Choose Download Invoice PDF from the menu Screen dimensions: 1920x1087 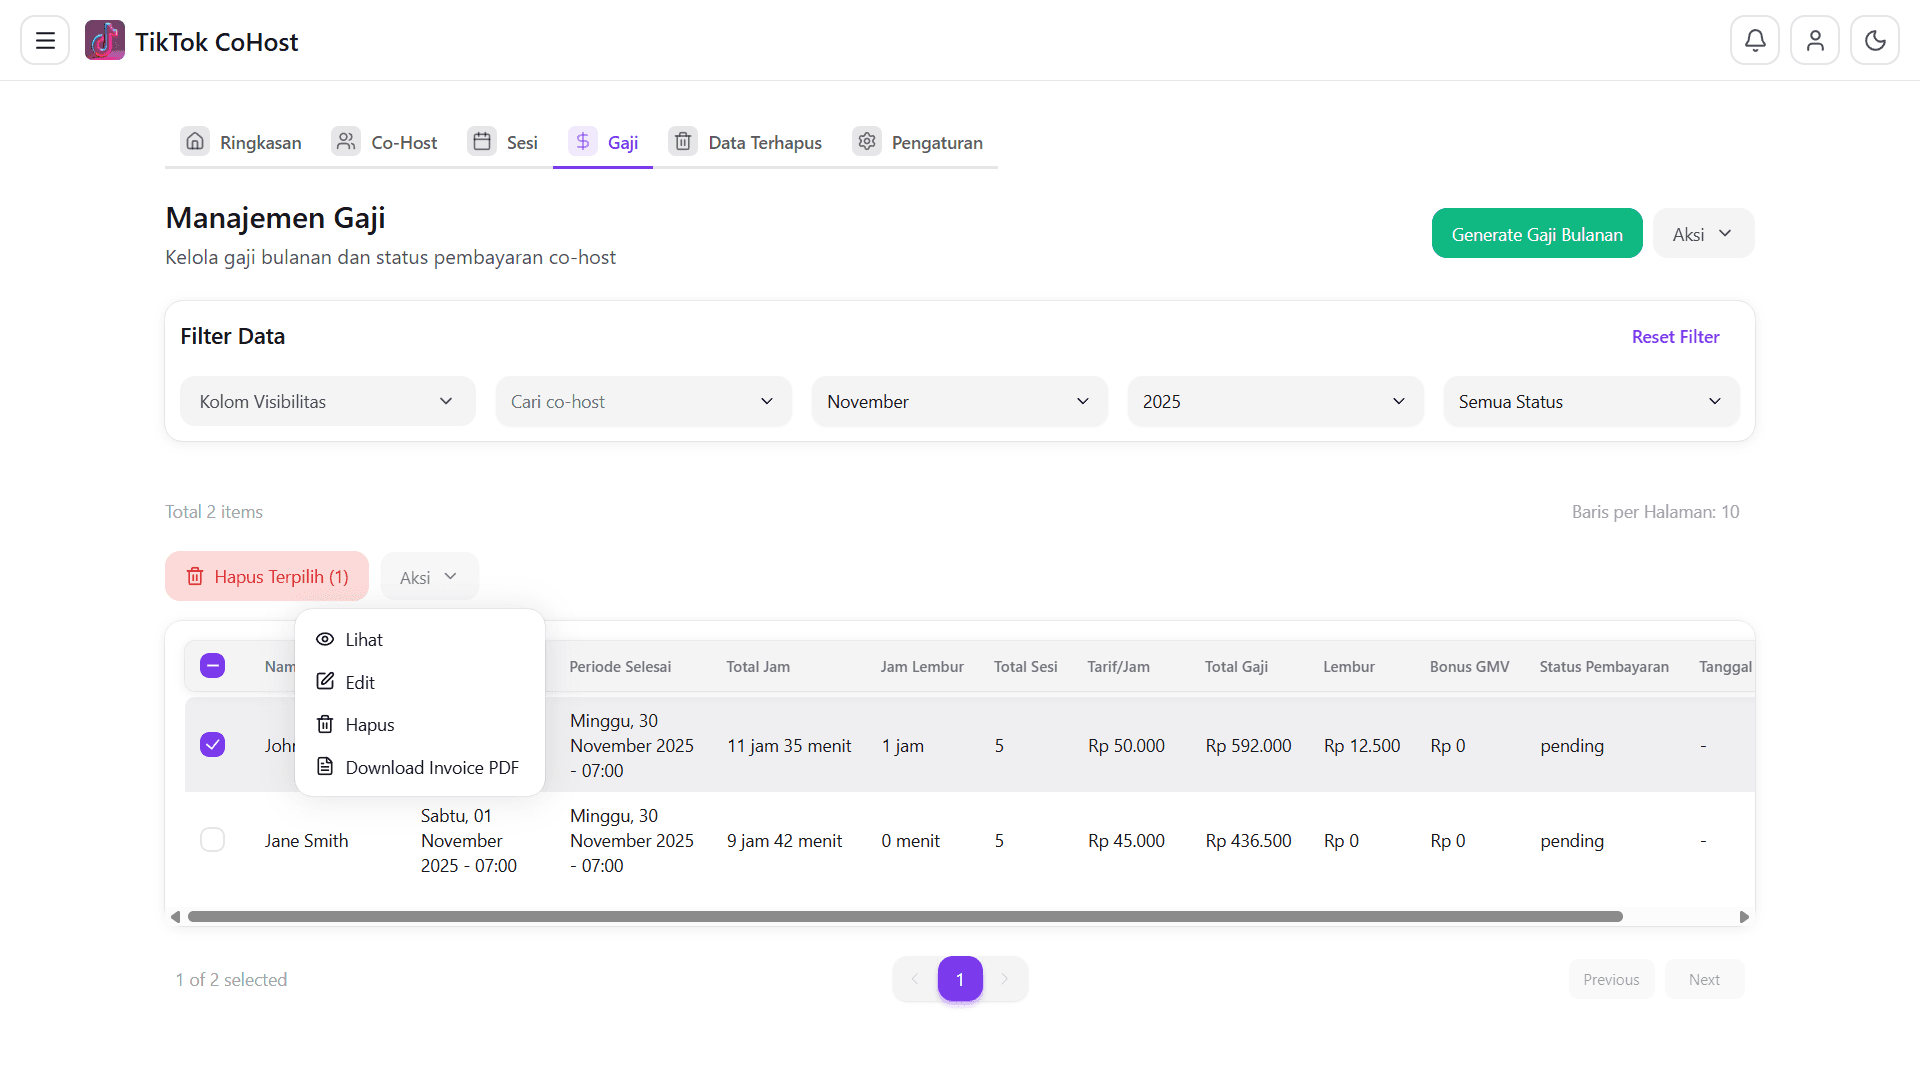coord(432,767)
